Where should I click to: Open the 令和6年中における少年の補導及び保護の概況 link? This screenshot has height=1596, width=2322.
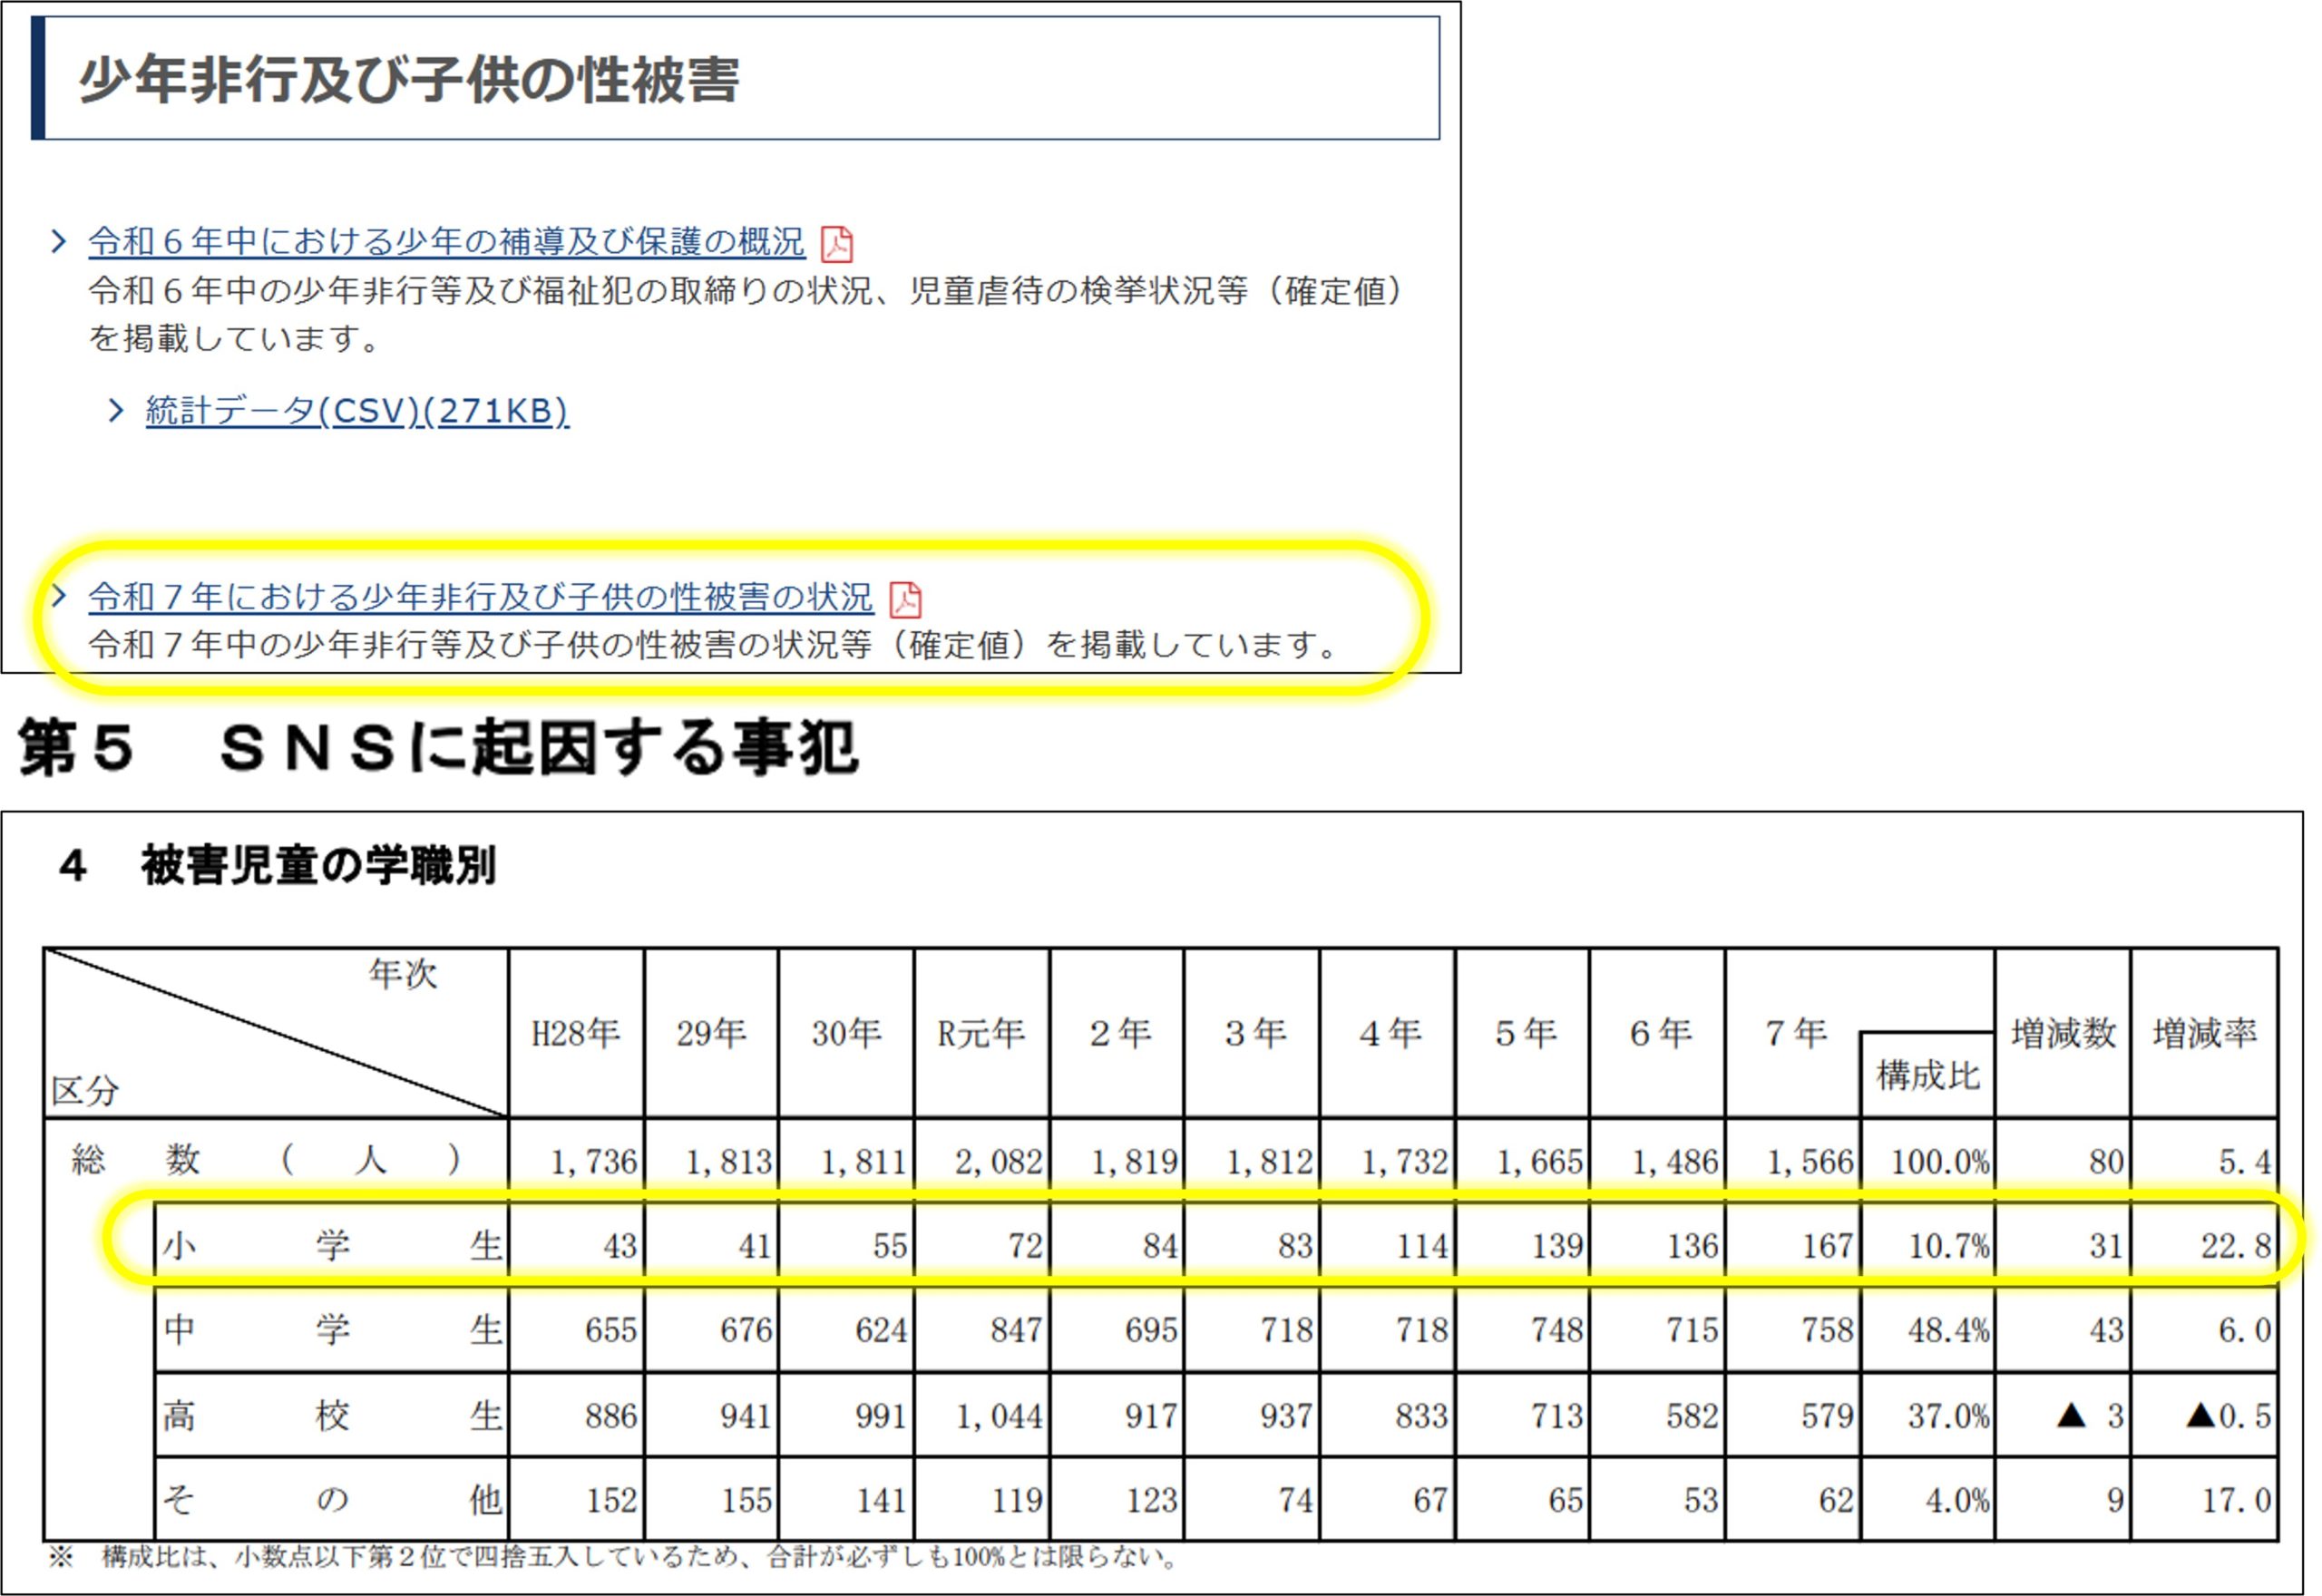click(445, 242)
